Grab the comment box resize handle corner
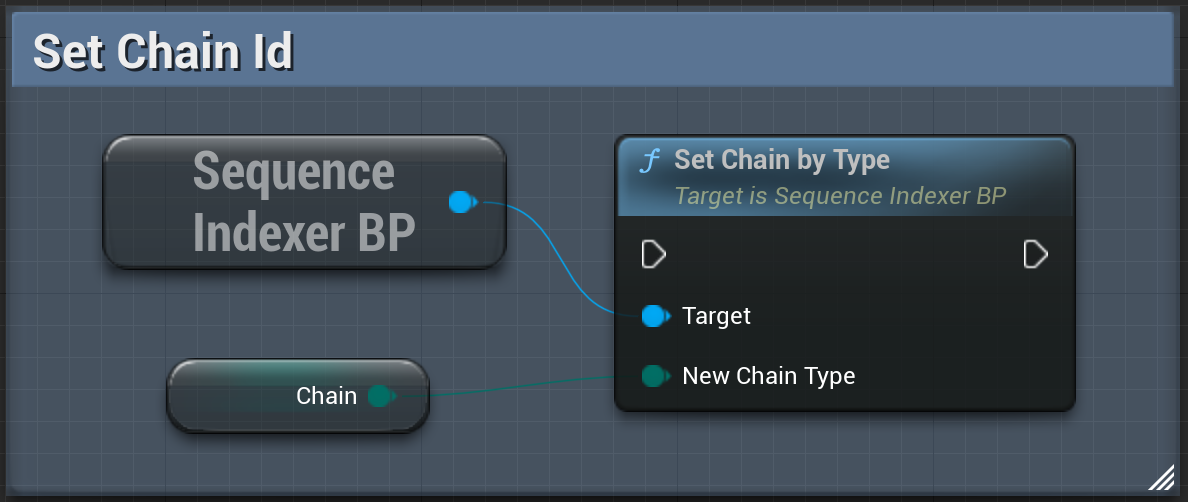 1161,478
